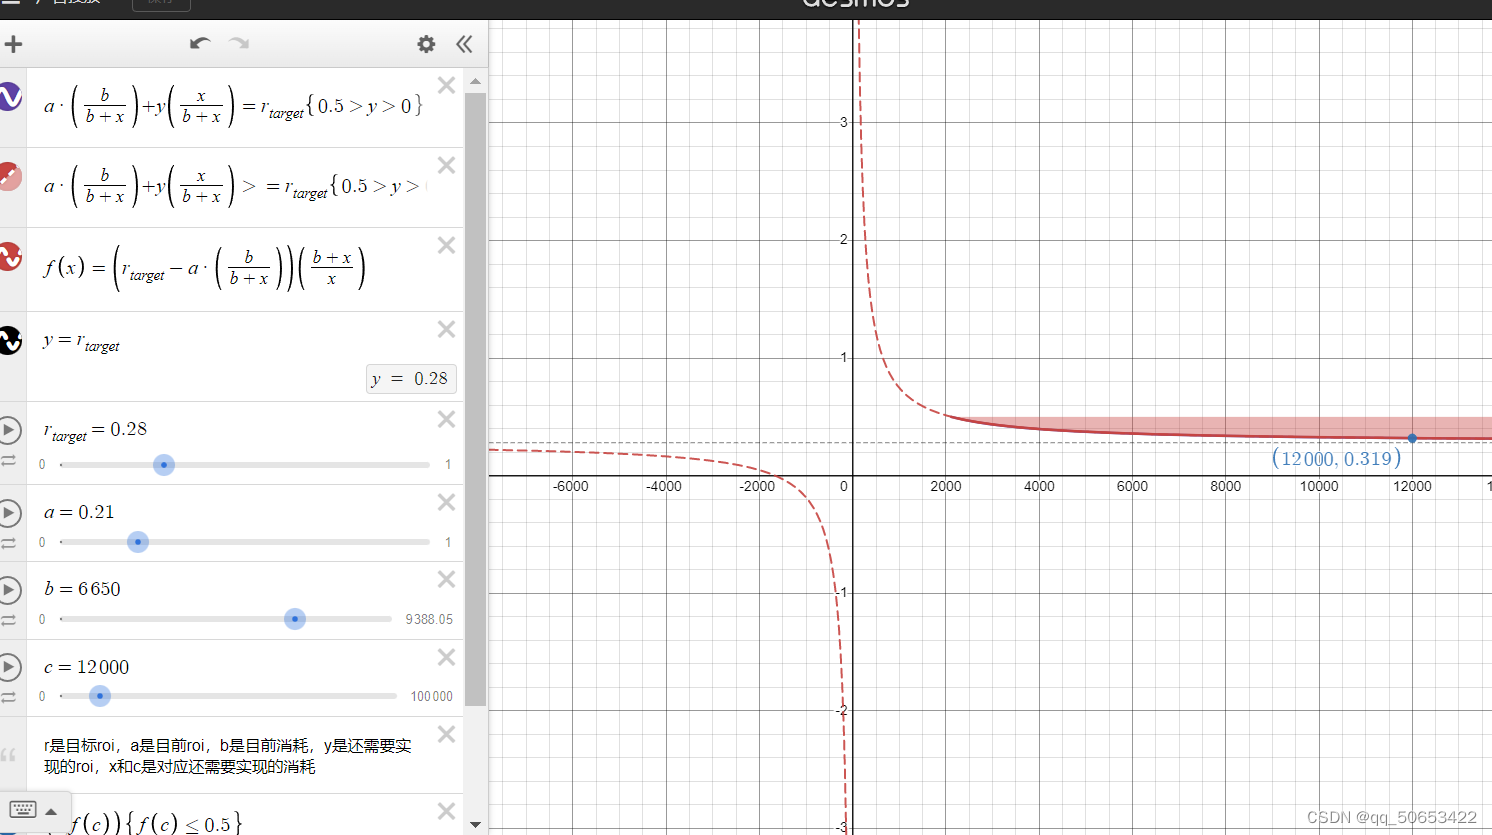Change loop mode of c slider
Image resolution: width=1492 pixels, height=835 pixels.
coord(8,697)
